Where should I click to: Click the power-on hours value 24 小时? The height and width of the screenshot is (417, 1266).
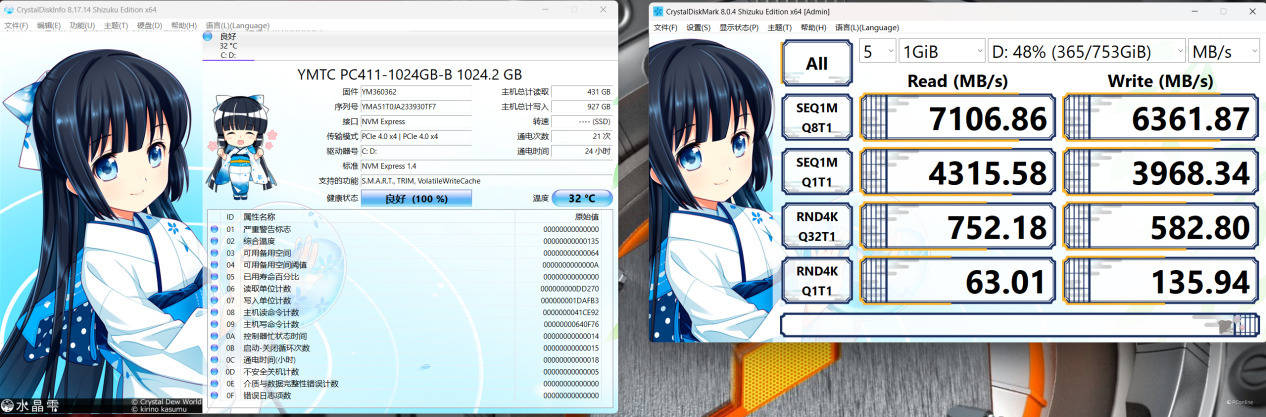click(582, 150)
